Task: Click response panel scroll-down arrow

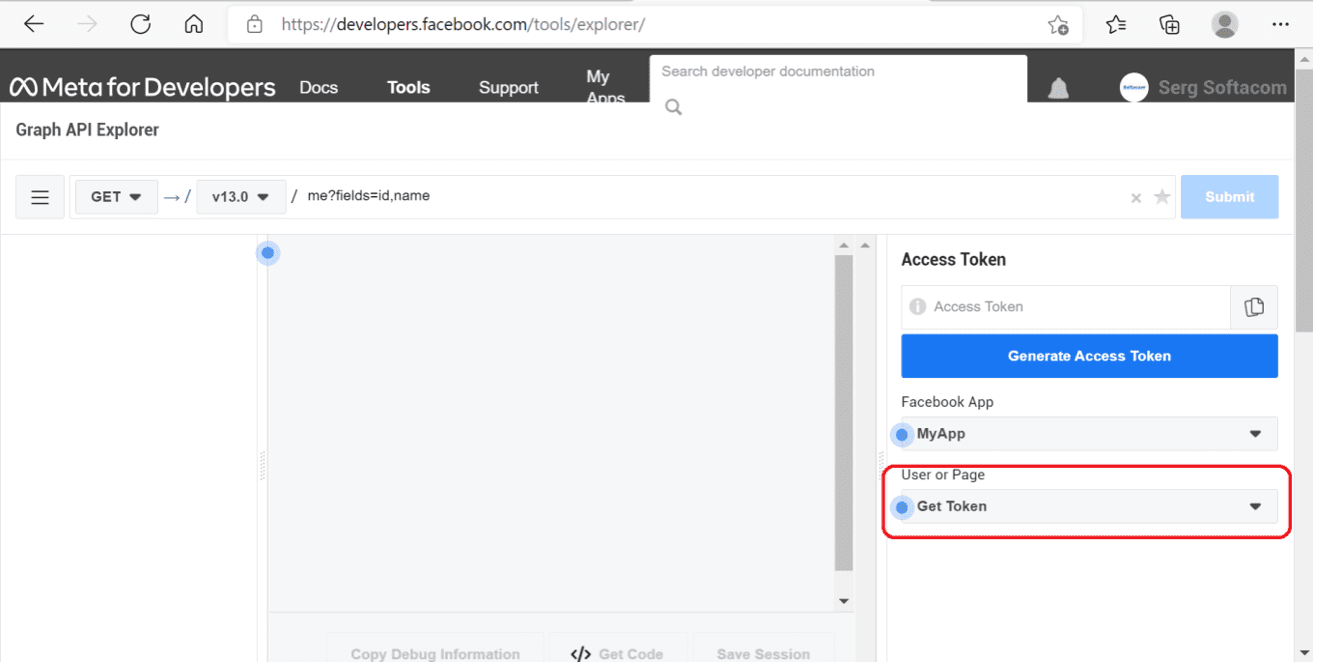Action: coord(844,601)
